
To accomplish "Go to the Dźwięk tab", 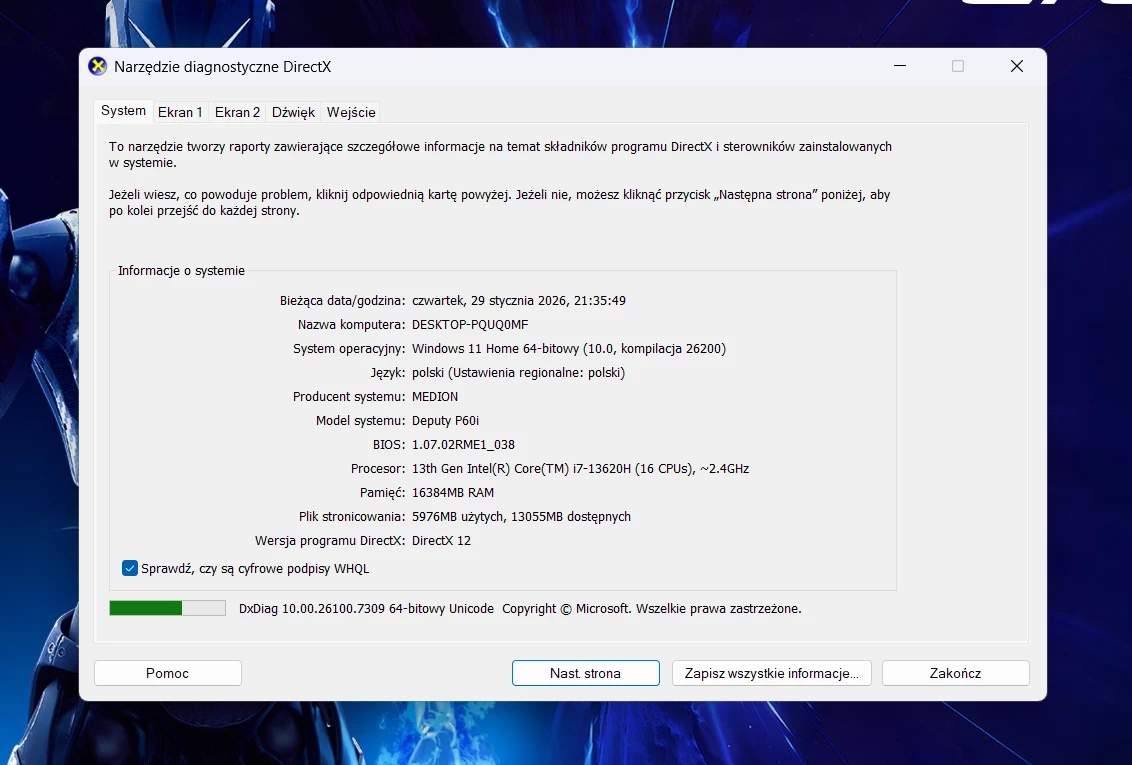I will tap(293, 112).
